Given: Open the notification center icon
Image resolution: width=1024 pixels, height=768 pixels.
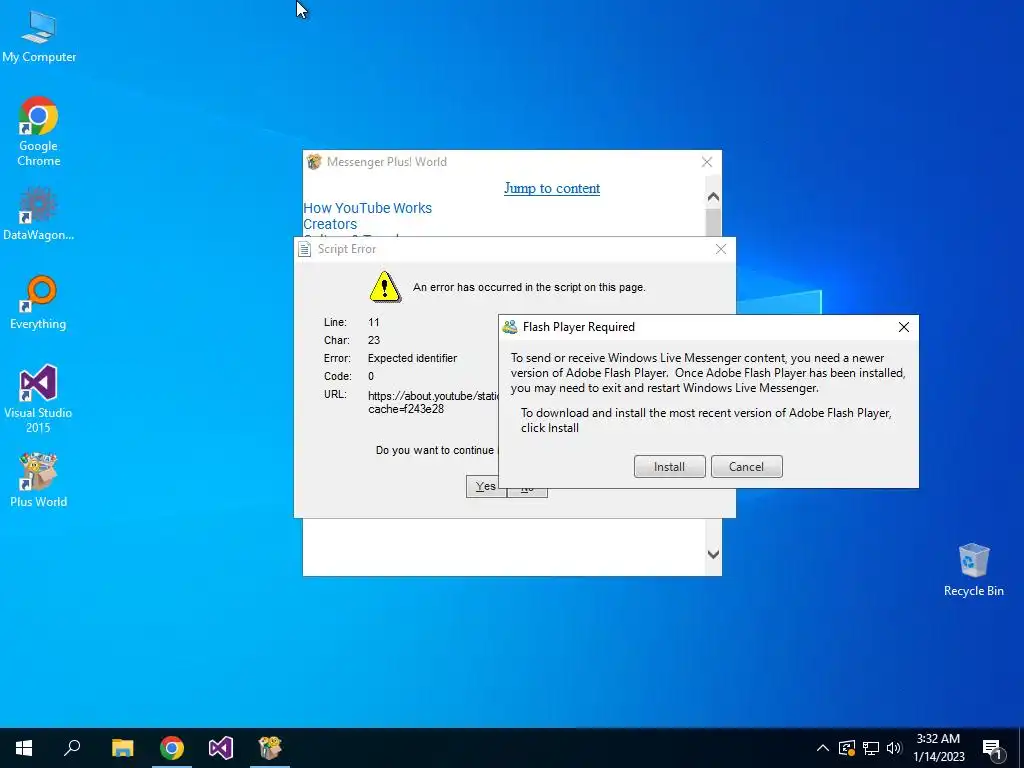Looking at the screenshot, I should click(992, 749).
